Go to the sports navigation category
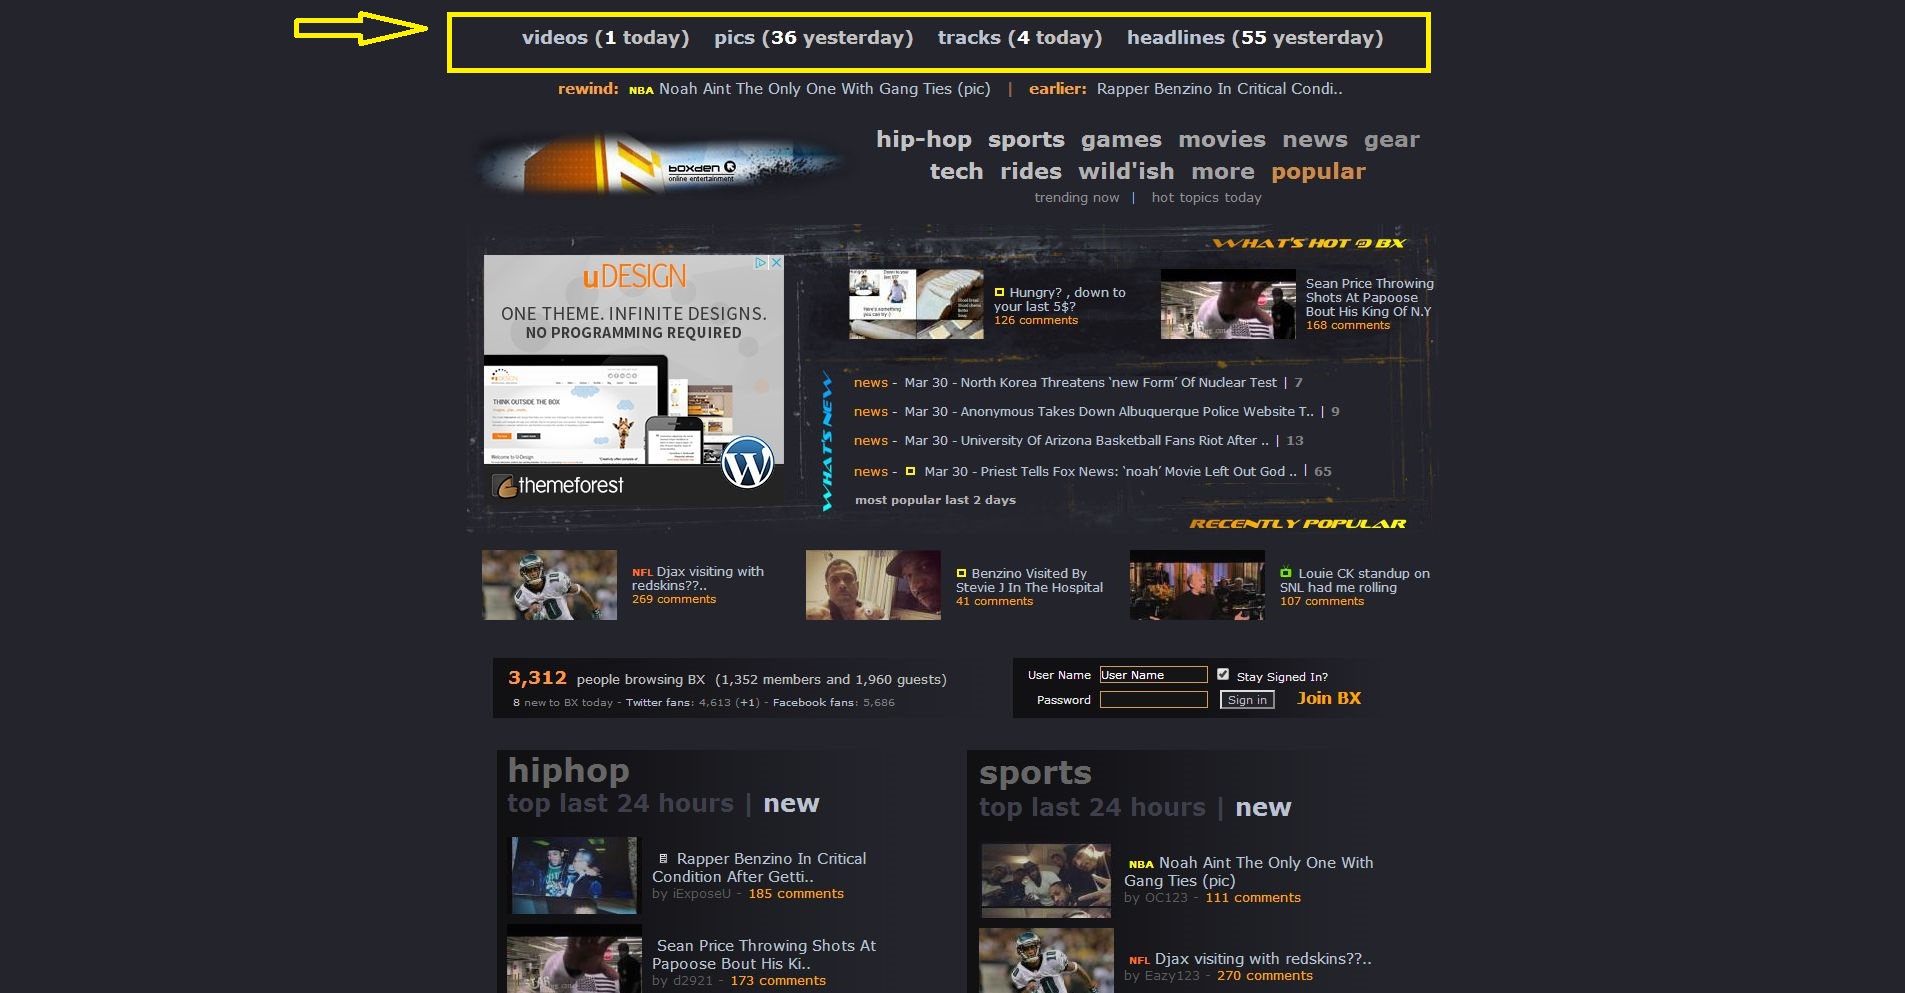 coord(1026,140)
